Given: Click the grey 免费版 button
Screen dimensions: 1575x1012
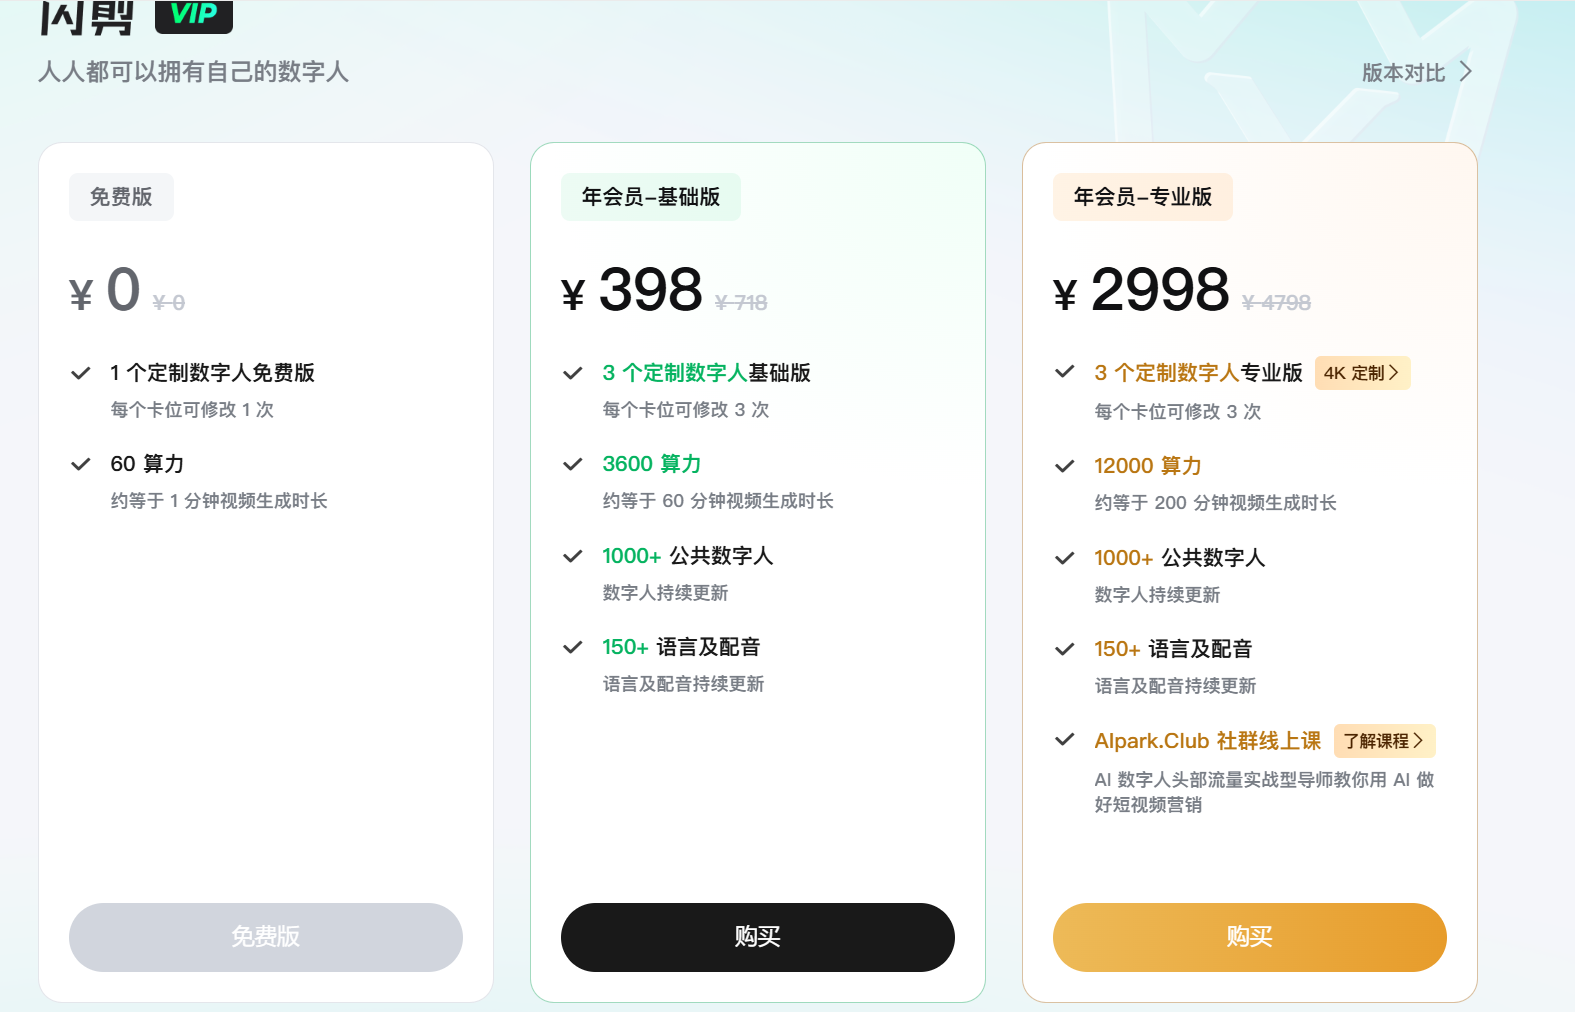Looking at the screenshot, I should pos(266,937).
